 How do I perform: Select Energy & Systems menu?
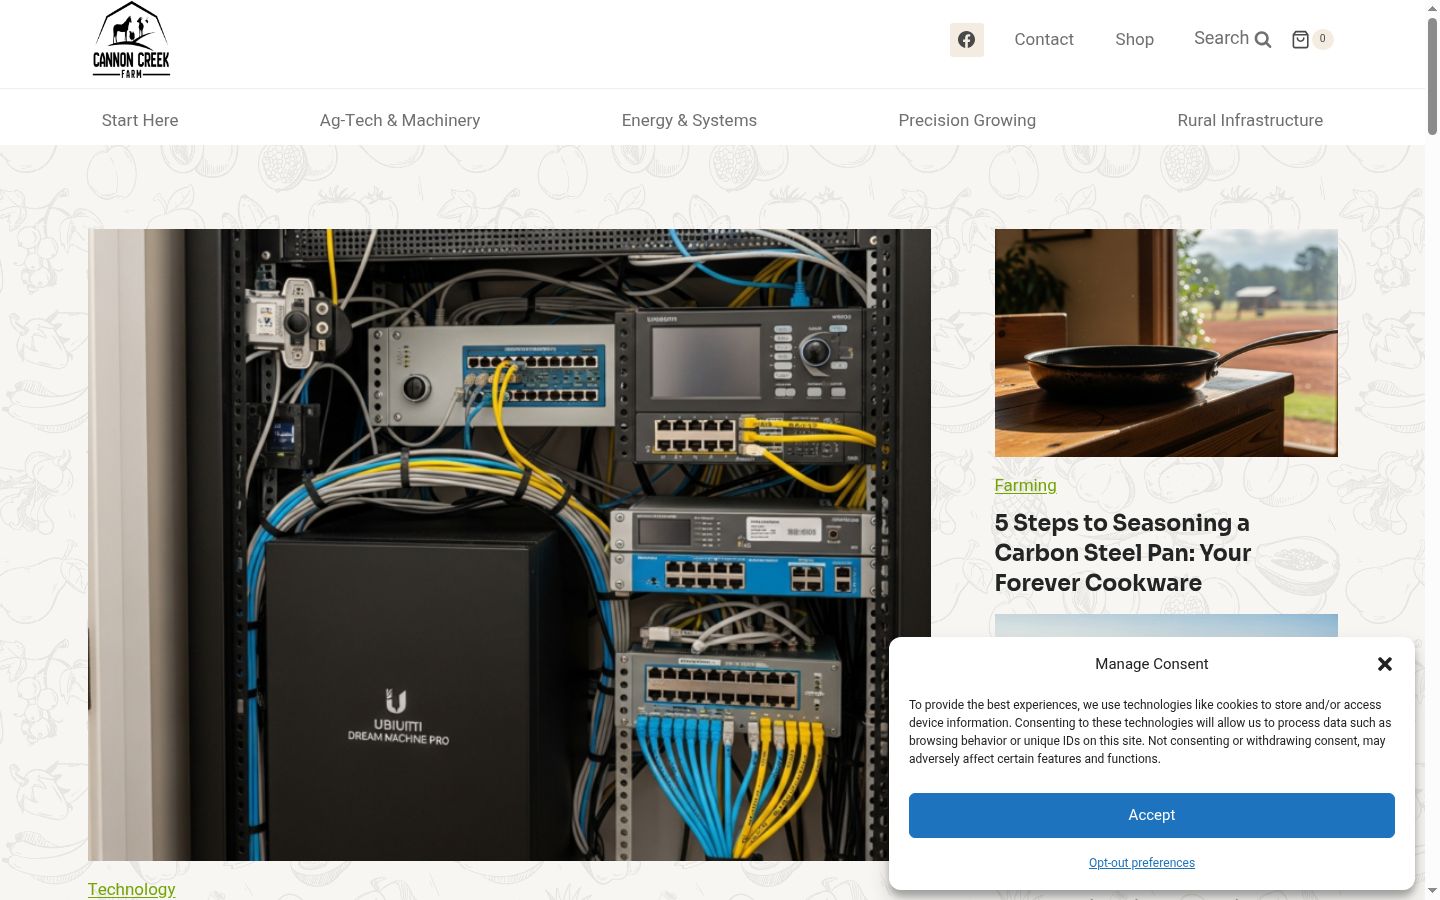point(689,120)
